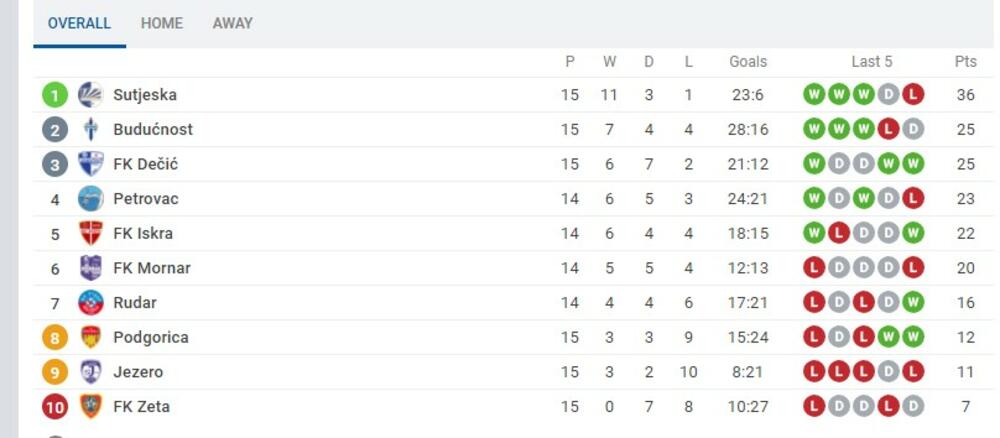Click the Last 5 column header

(x=871, y=61)
